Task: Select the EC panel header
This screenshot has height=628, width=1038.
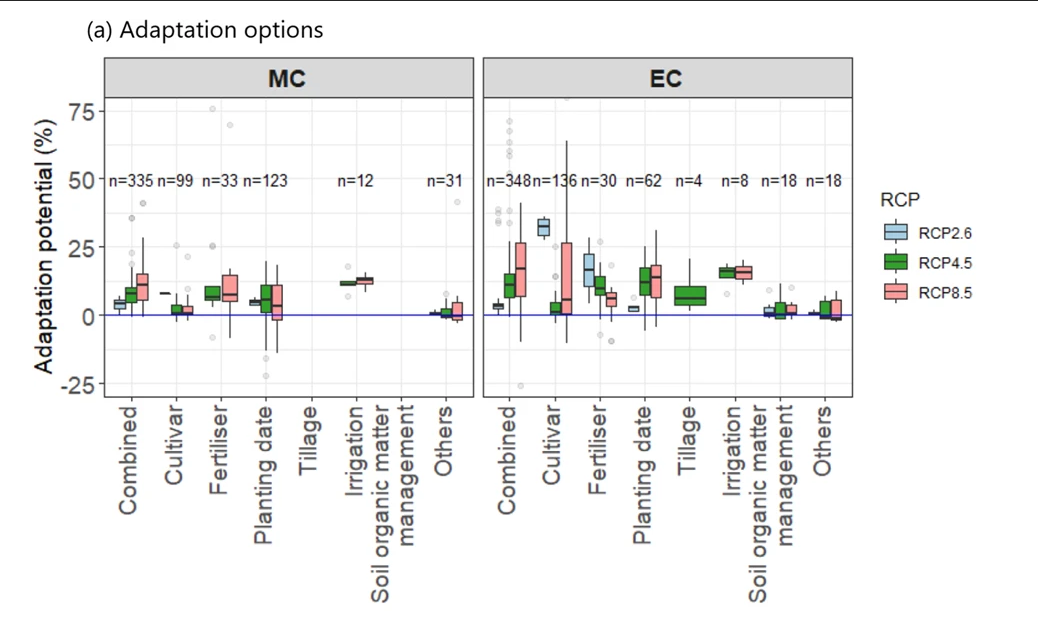Action: click(x=667, y=78)
